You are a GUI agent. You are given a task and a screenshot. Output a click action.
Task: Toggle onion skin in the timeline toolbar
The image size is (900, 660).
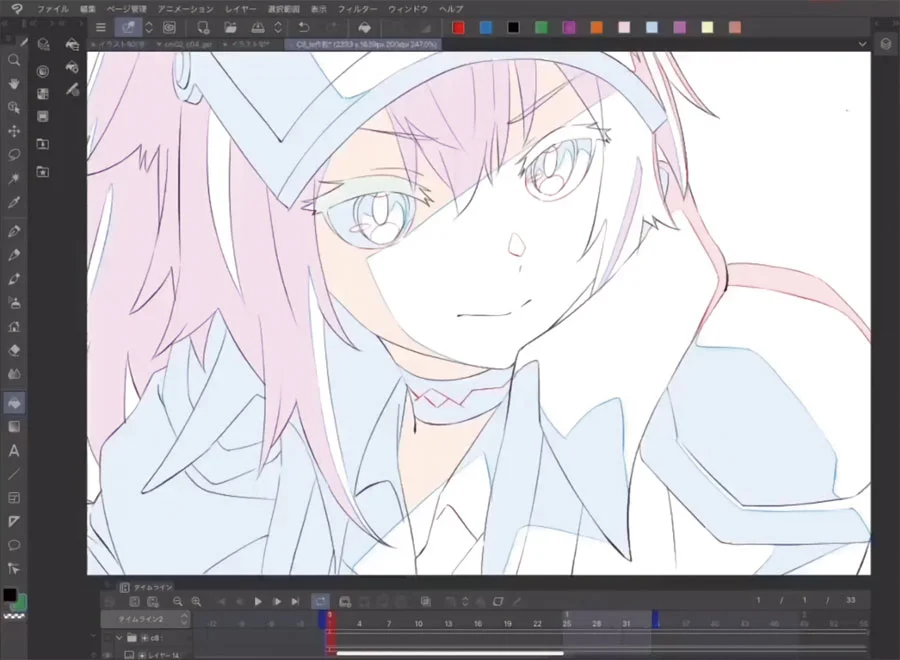(x=344, y=602)
